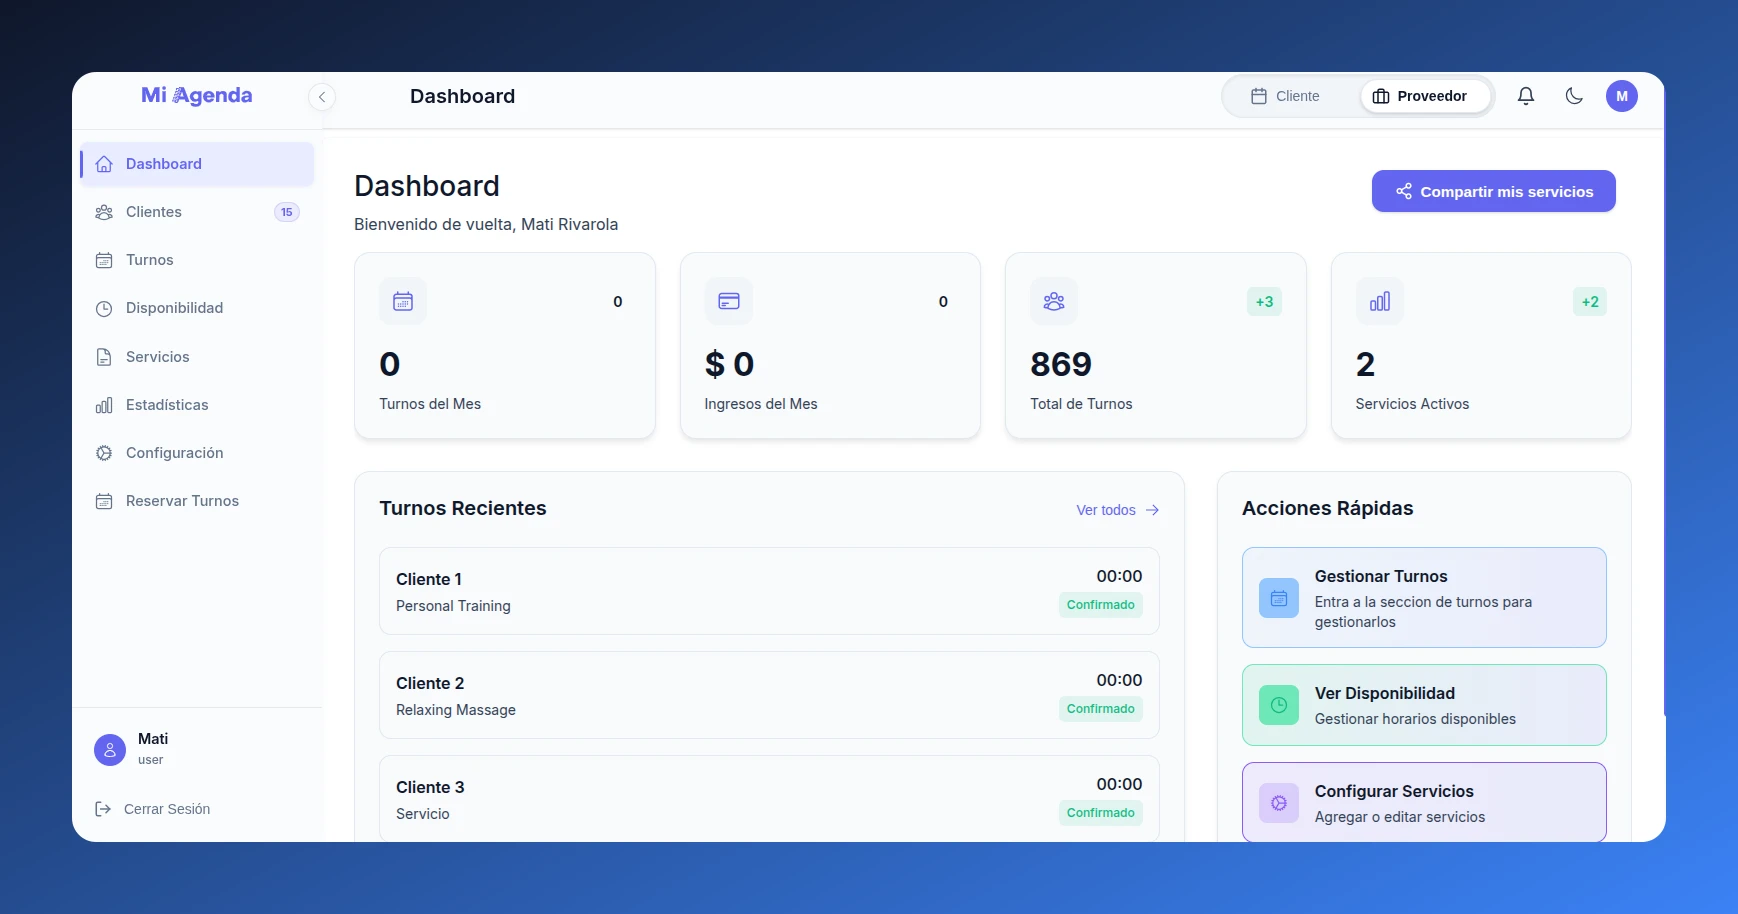Click the Mi Agenda logo

point(197,95)
